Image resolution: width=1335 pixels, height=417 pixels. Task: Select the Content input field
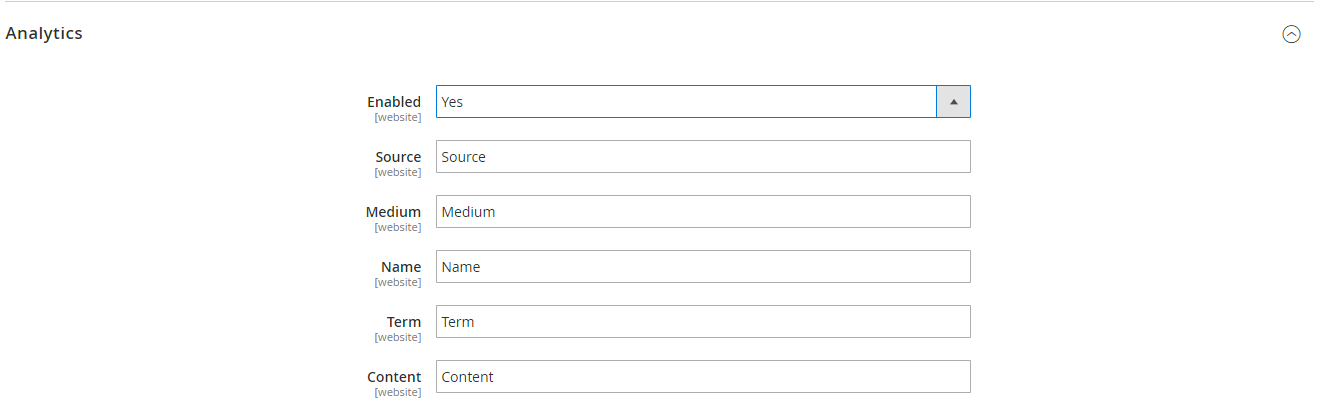pos(703,377)
